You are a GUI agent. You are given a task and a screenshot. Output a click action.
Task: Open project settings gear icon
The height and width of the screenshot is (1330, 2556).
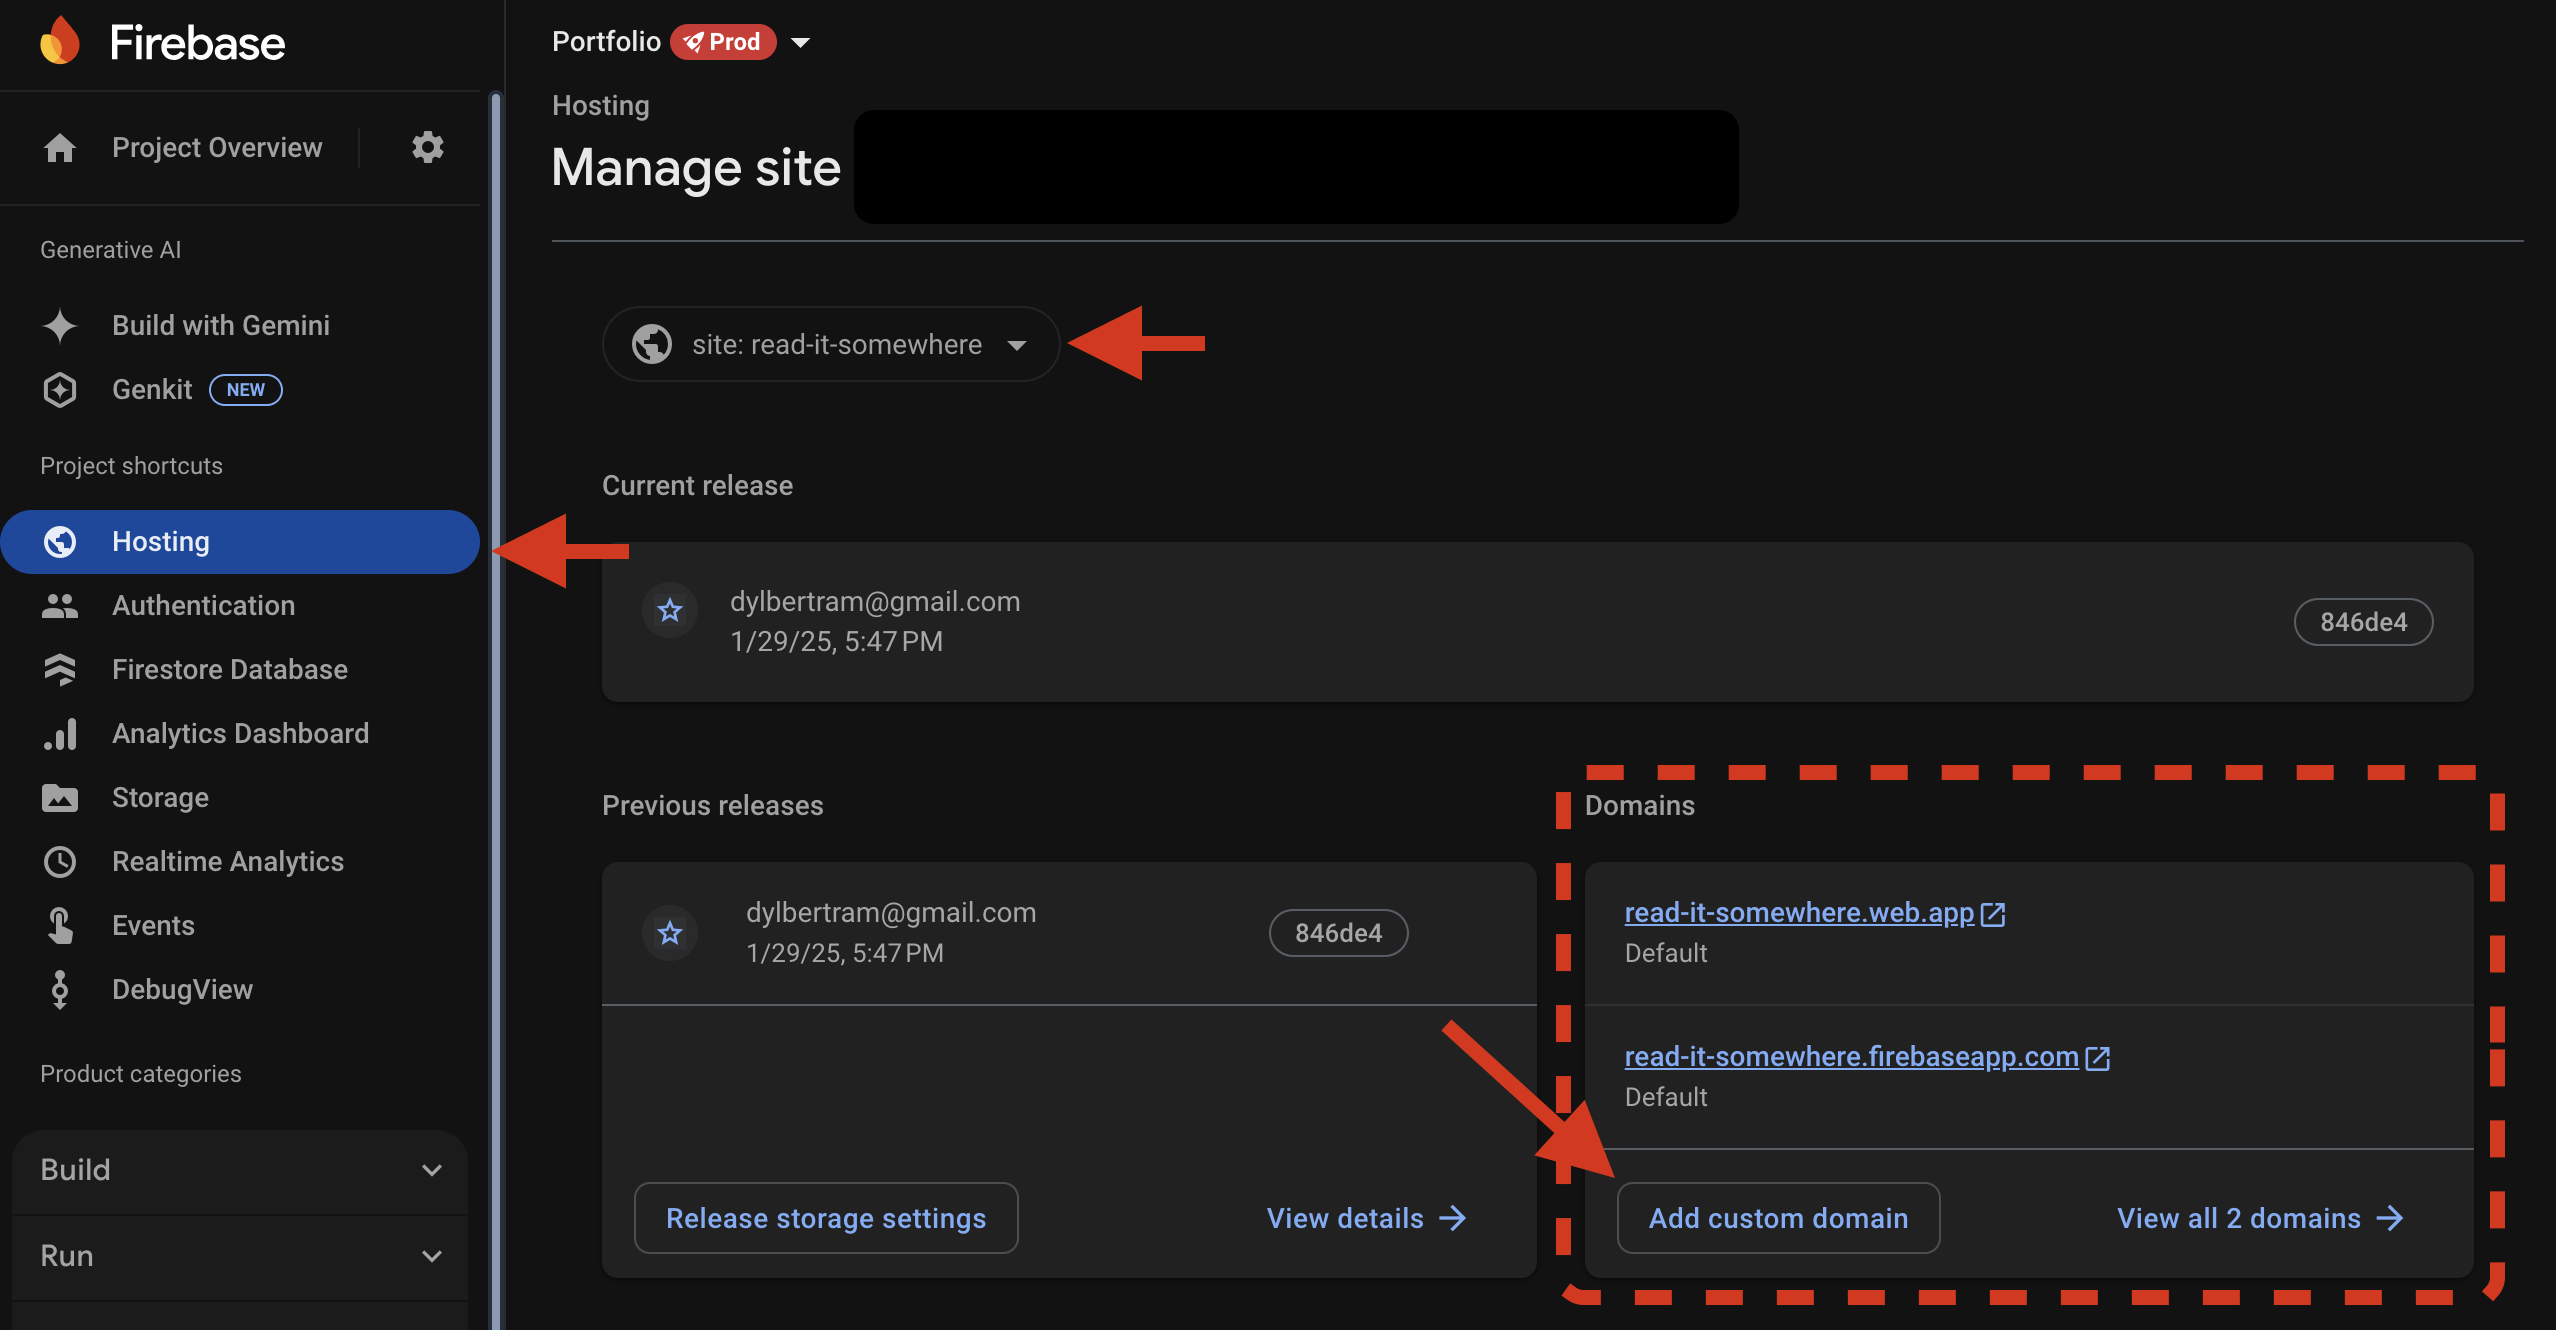(427, 147)
